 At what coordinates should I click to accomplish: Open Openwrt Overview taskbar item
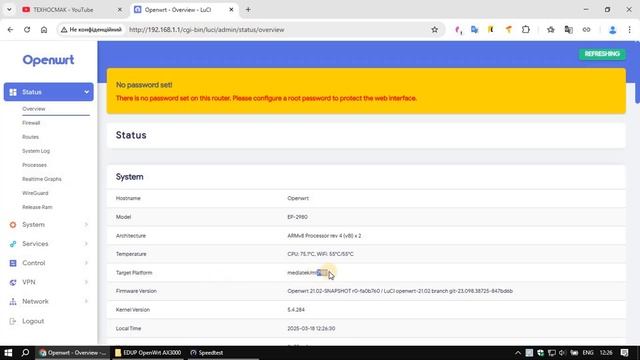coord(73,353)
